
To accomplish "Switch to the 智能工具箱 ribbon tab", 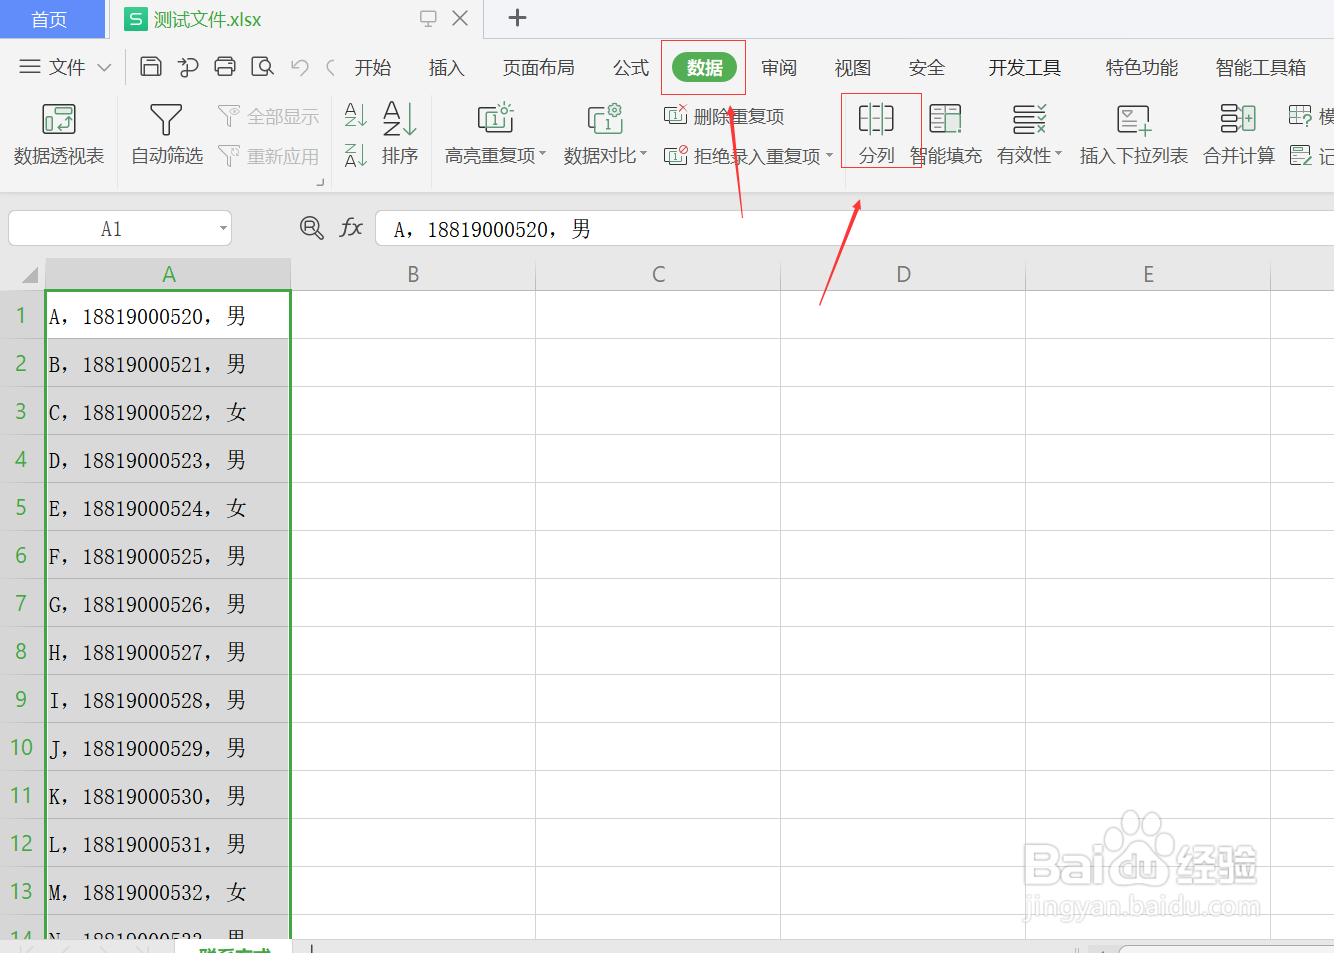I will tap(1261, 67).
